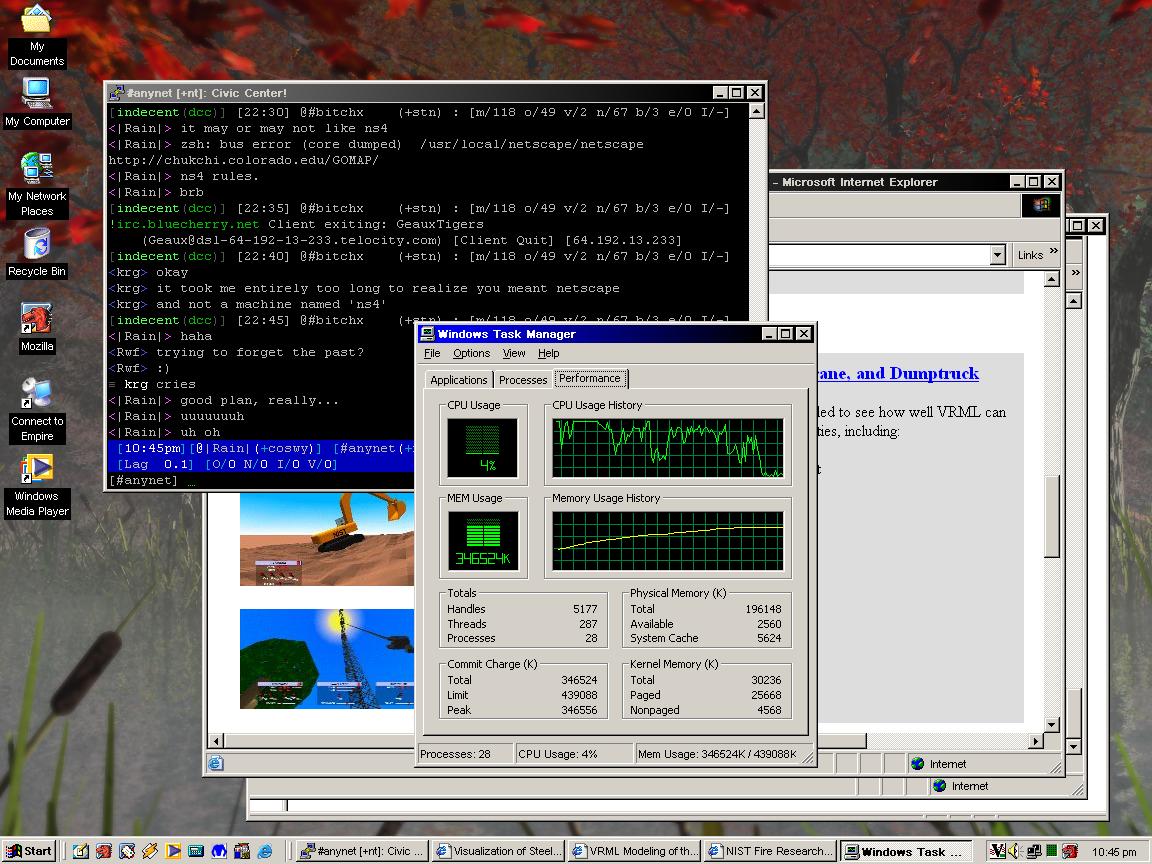Image resolution: width=1152 pixels, height=864 pixels.
Task: Switch to the Processes tab
Action: coord(523,380)
